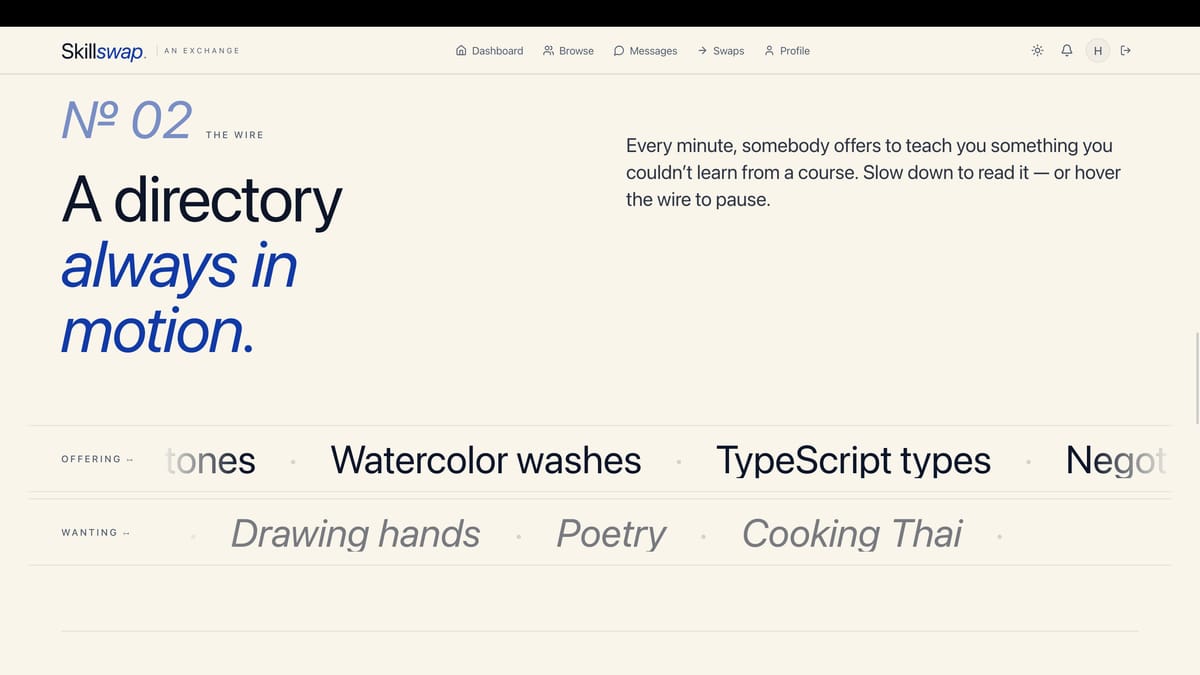1200x675 pixels.
Task: Open the Dashboard page
Action: coord(489,51)
